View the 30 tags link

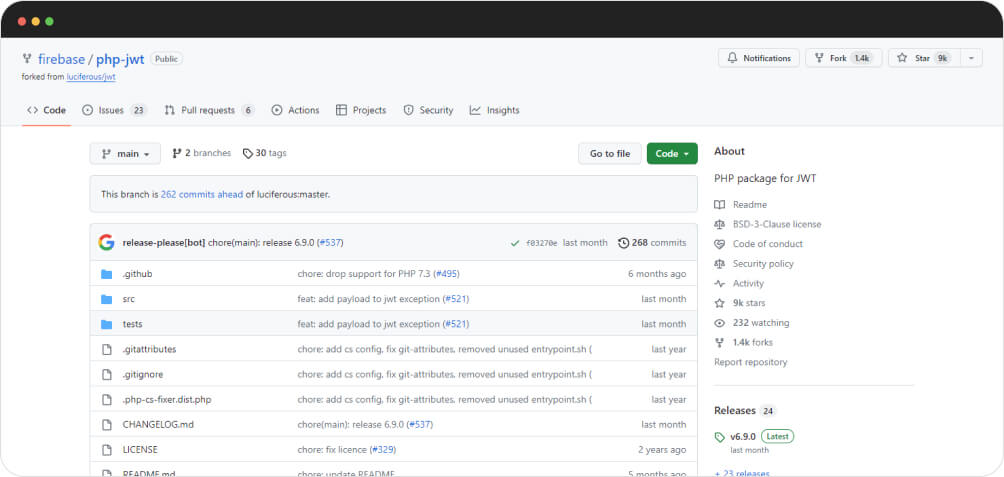264,153
